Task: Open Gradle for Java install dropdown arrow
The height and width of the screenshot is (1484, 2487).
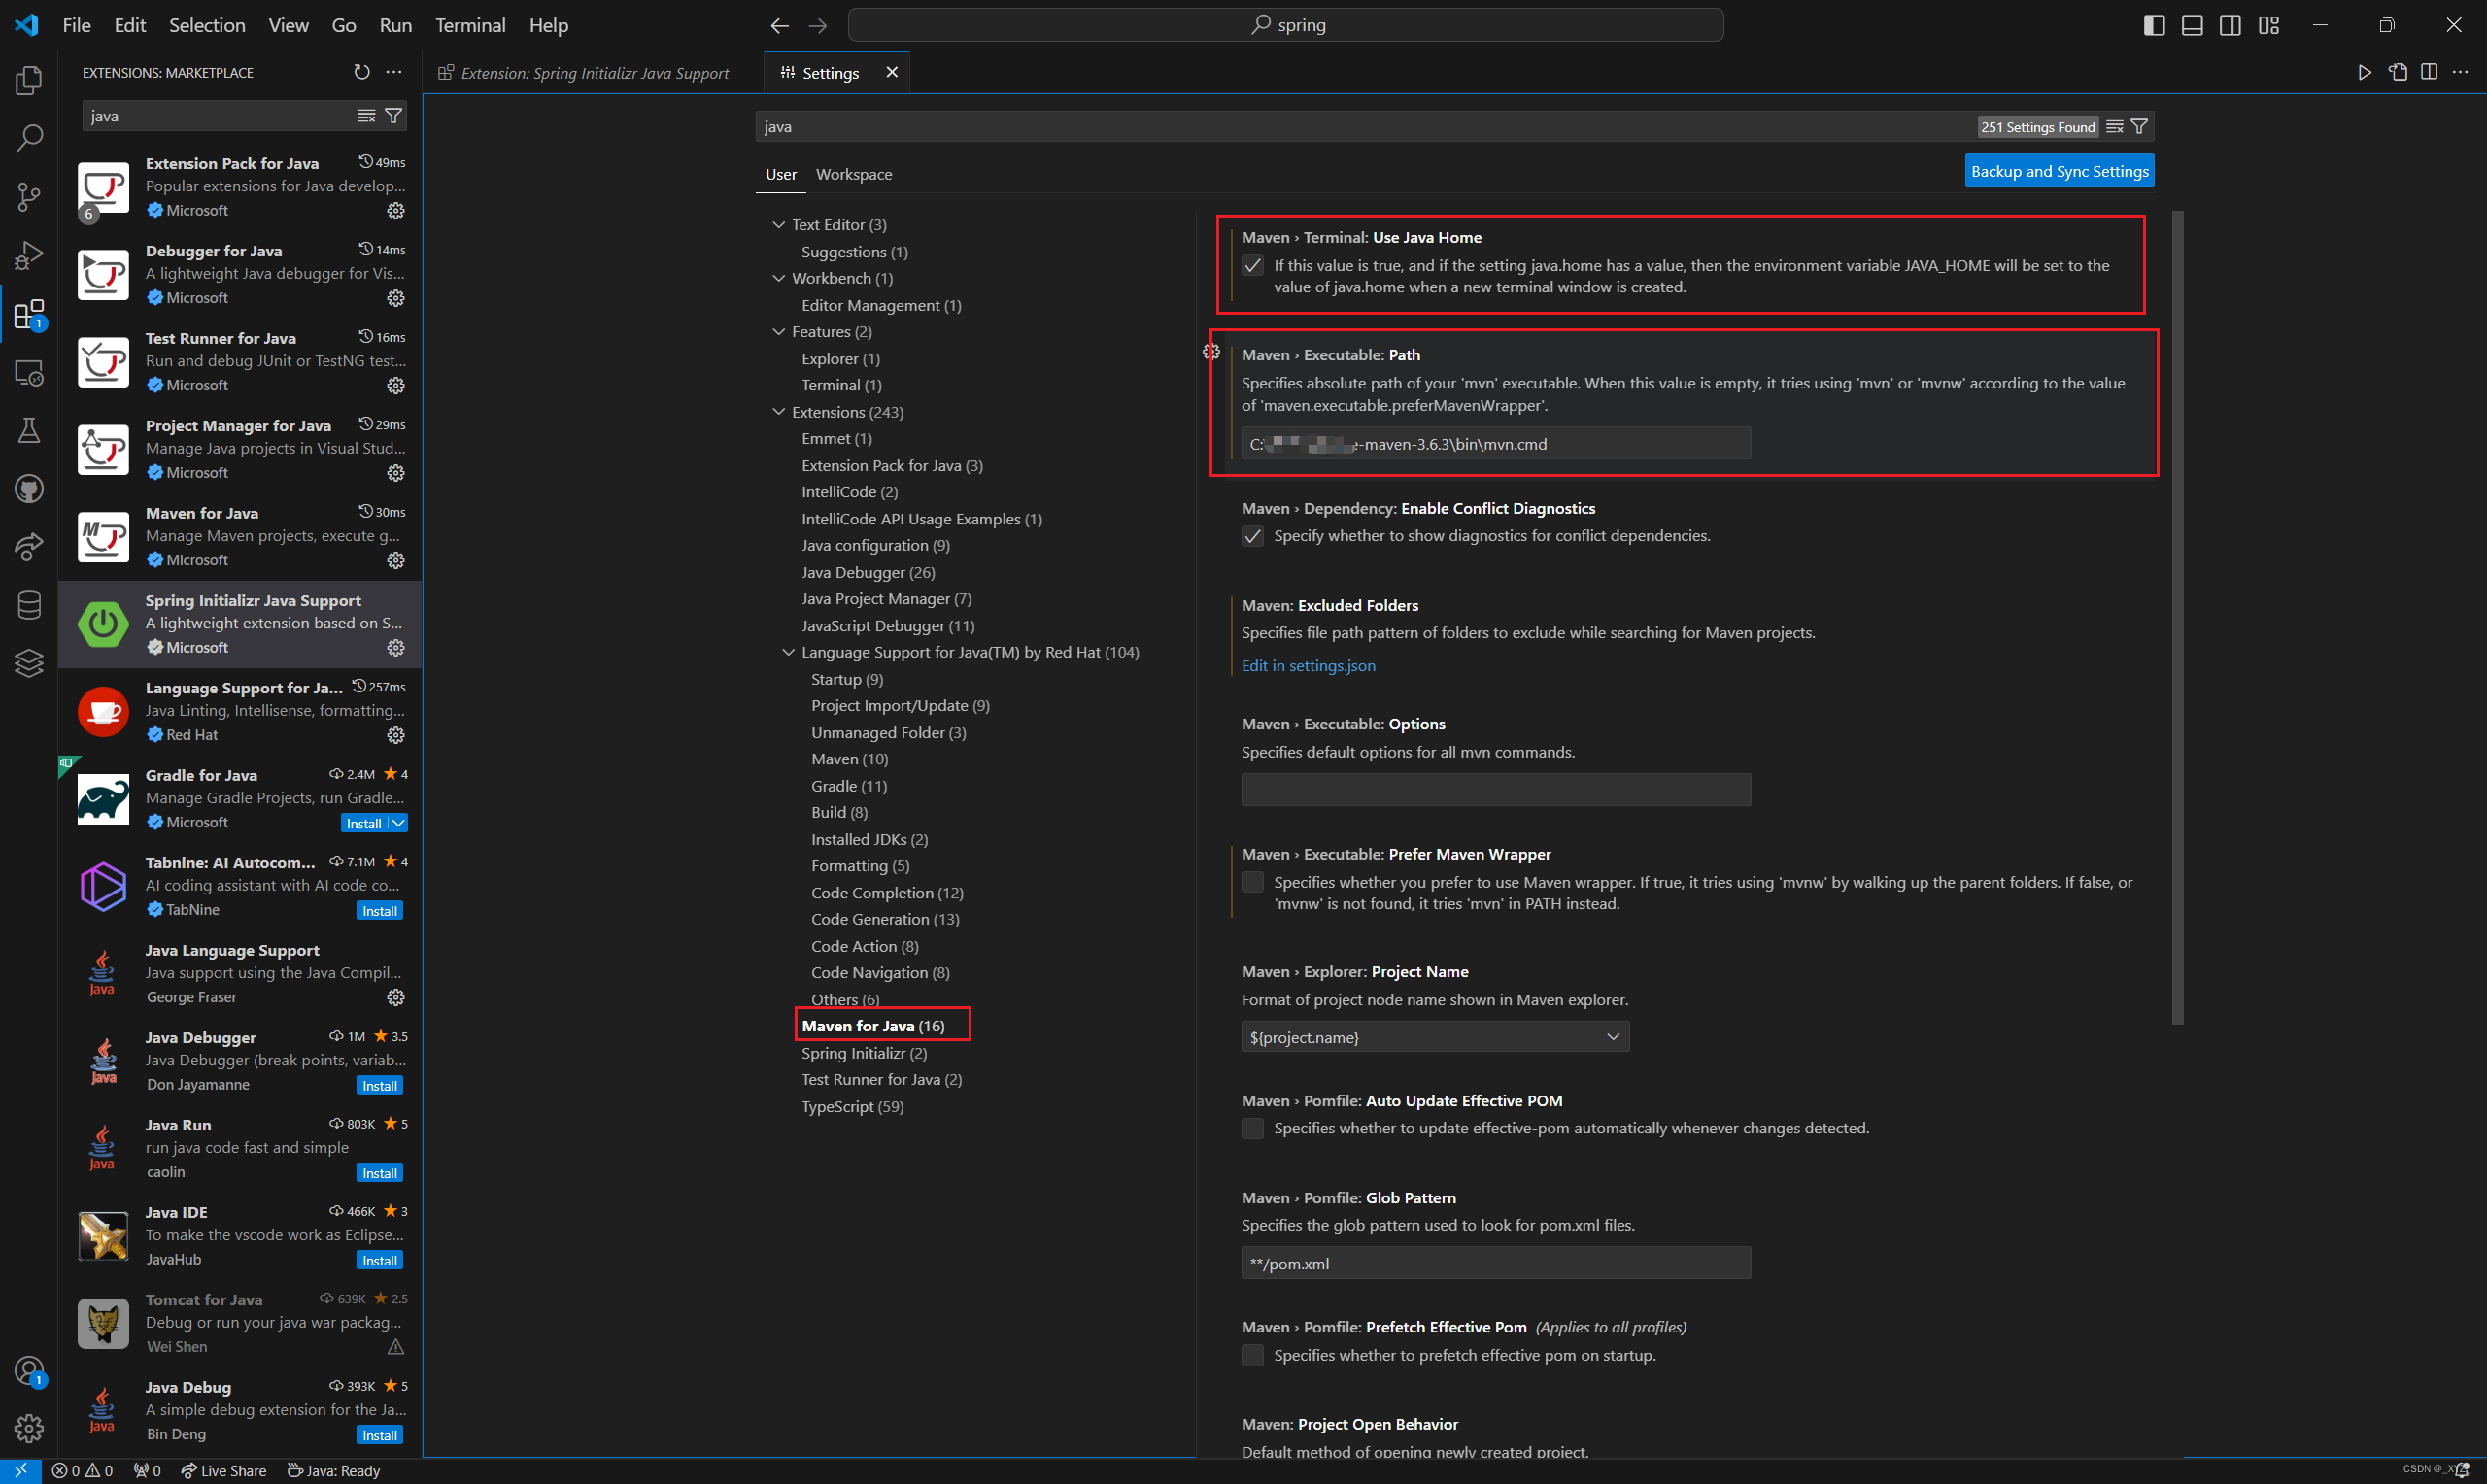Action: (398, 823)
